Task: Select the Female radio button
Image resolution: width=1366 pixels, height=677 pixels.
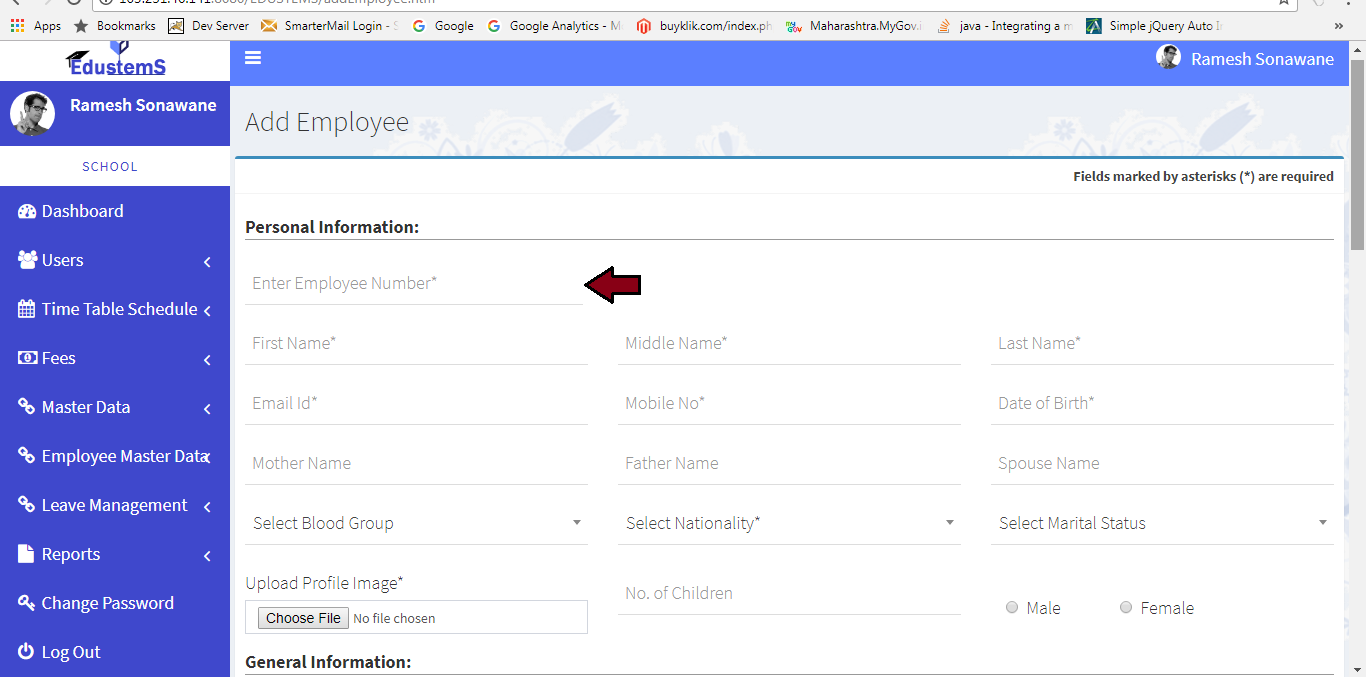Action: 1126,608
